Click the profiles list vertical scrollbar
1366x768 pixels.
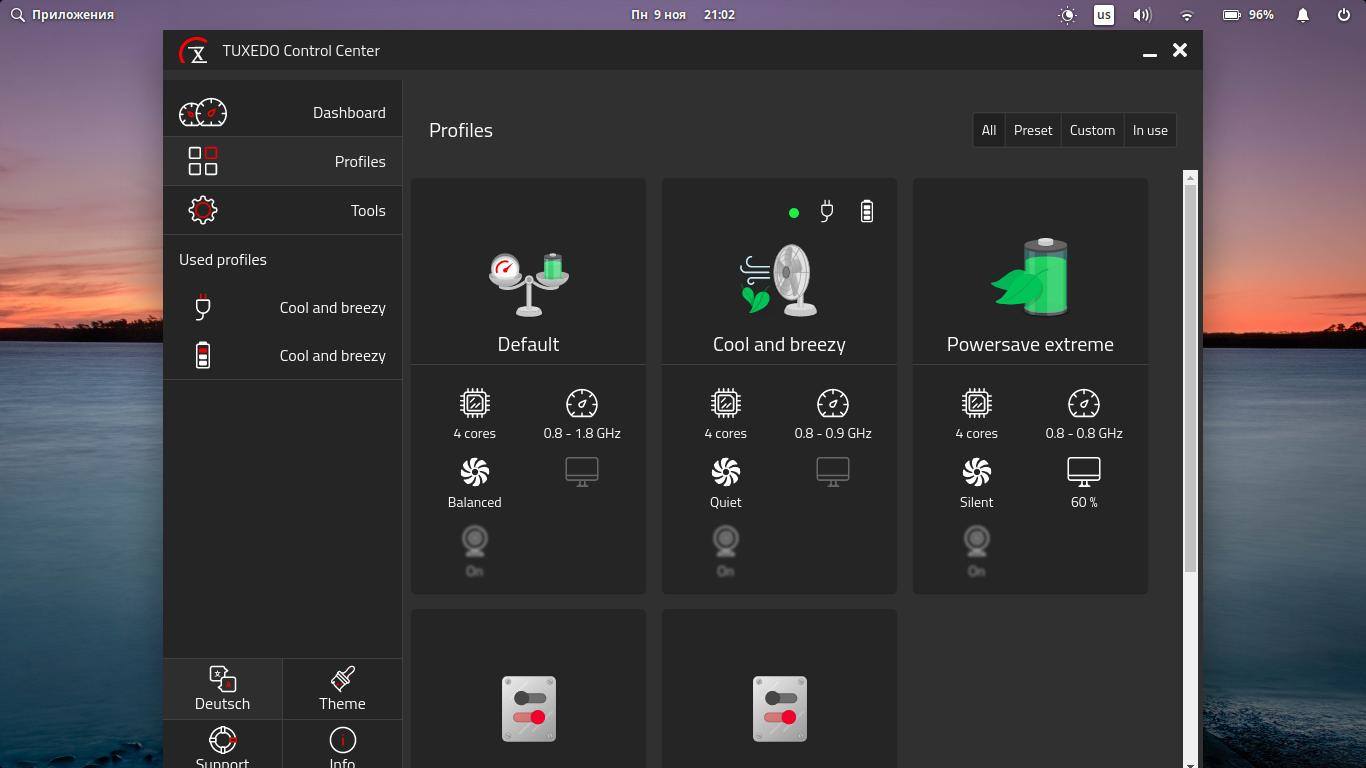(x=1190, y=378)
